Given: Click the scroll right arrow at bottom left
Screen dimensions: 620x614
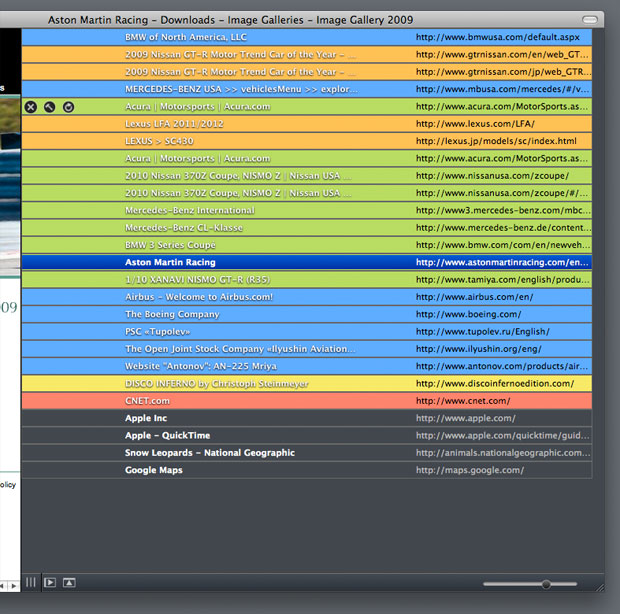Looking at the screenshot, I should tap(14, 584).
